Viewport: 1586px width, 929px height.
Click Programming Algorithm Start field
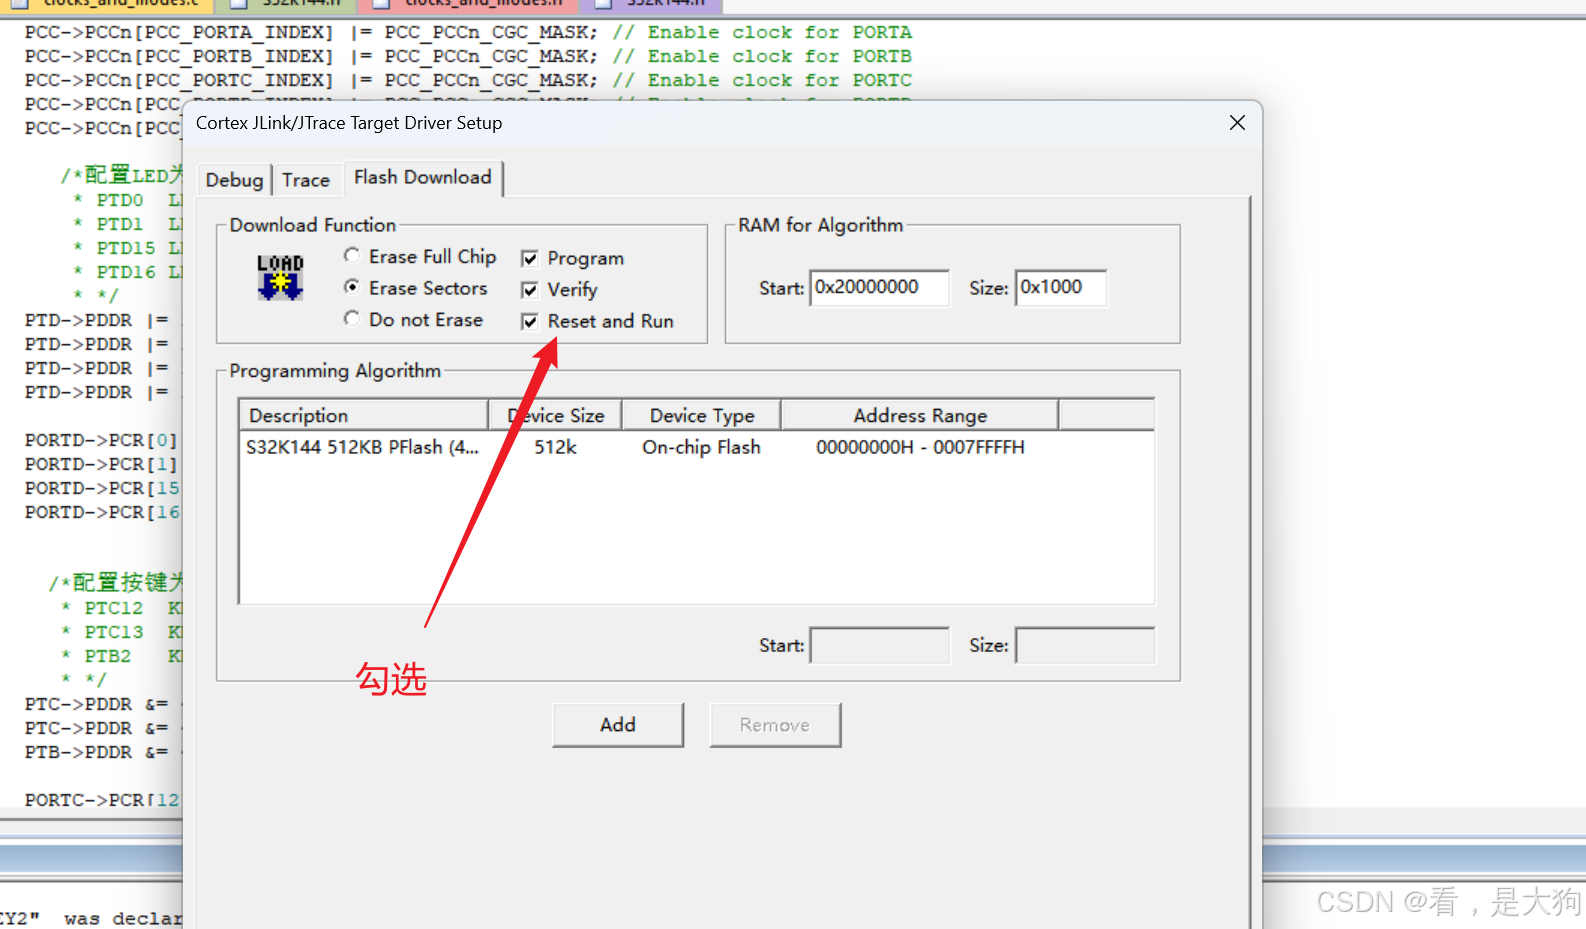click(879, 646)
